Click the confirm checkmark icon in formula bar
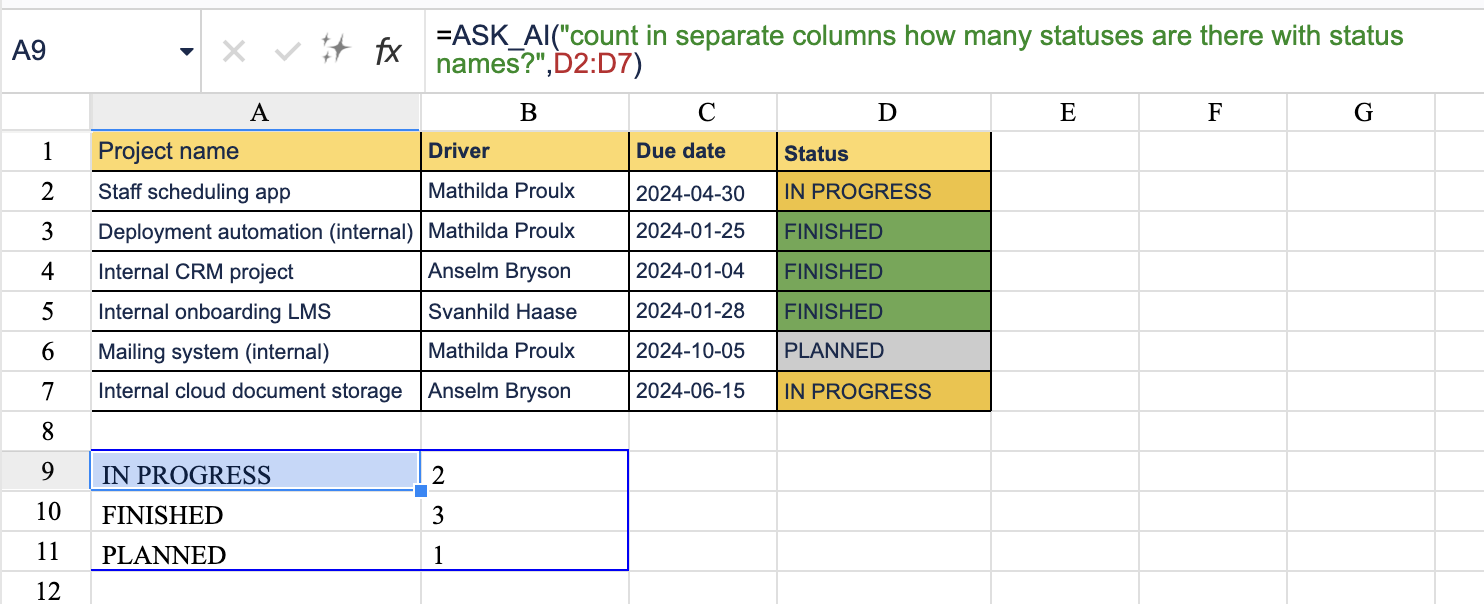Viewport: 1484px width, 604px height. pos(288,51)
